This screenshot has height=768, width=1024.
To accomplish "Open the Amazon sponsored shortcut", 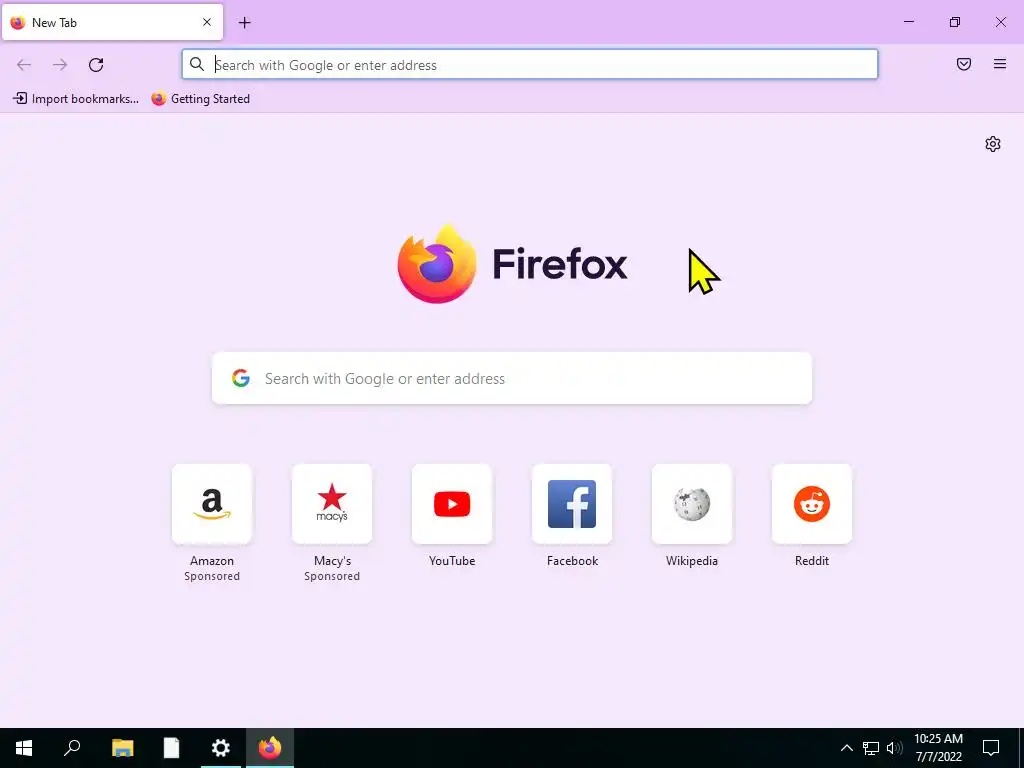I will point(212,504).
